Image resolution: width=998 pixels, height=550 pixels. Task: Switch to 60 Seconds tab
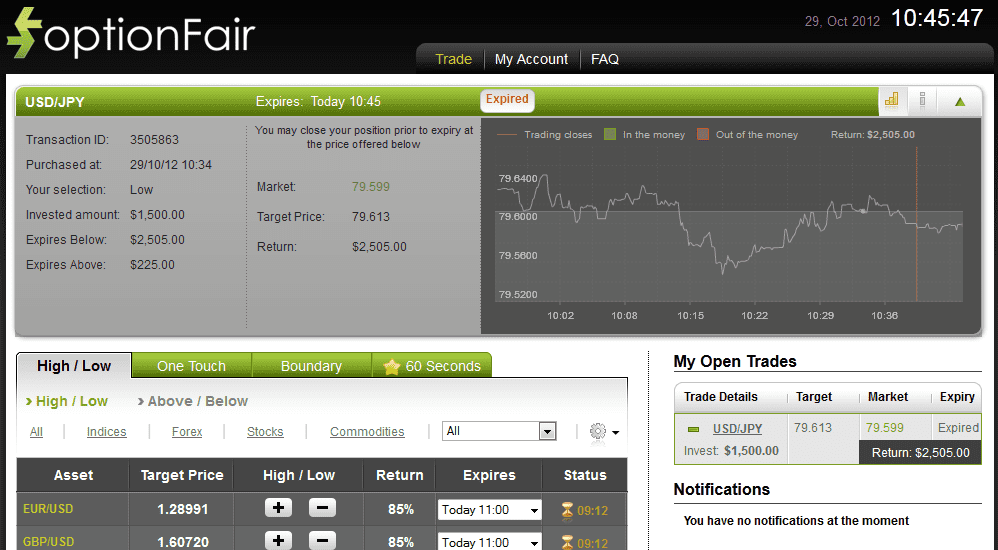432,366
